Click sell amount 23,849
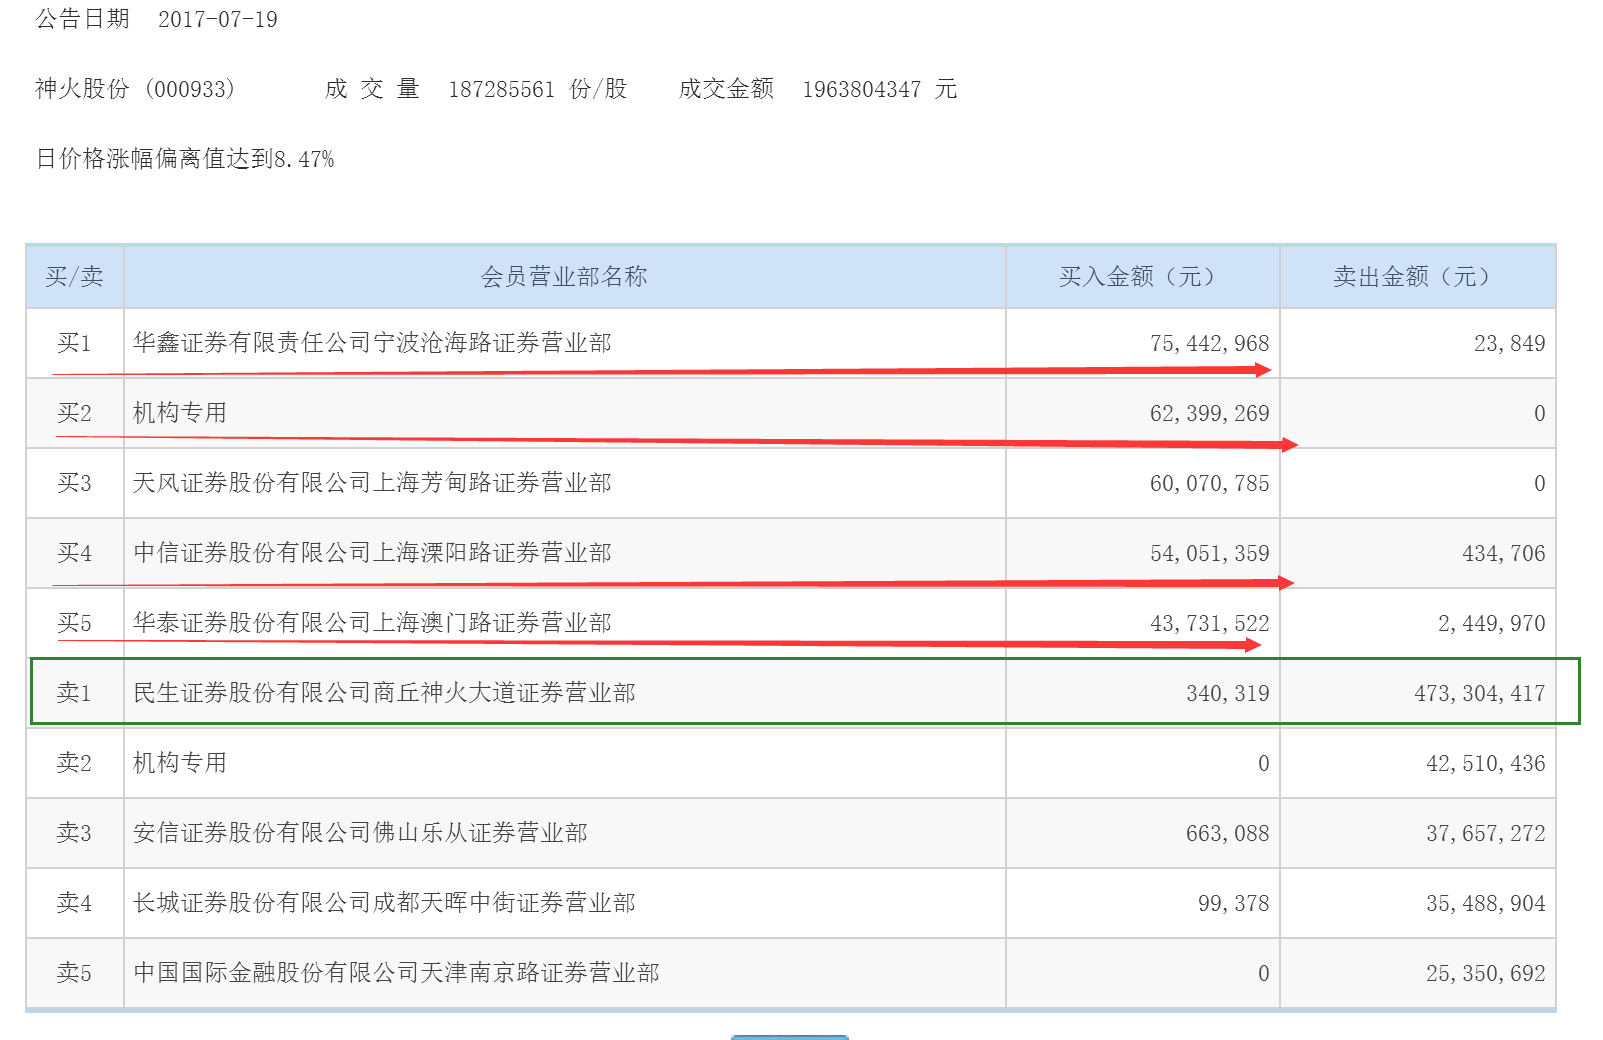The image size is (1603, 1040). click(x=1509, y=343)
